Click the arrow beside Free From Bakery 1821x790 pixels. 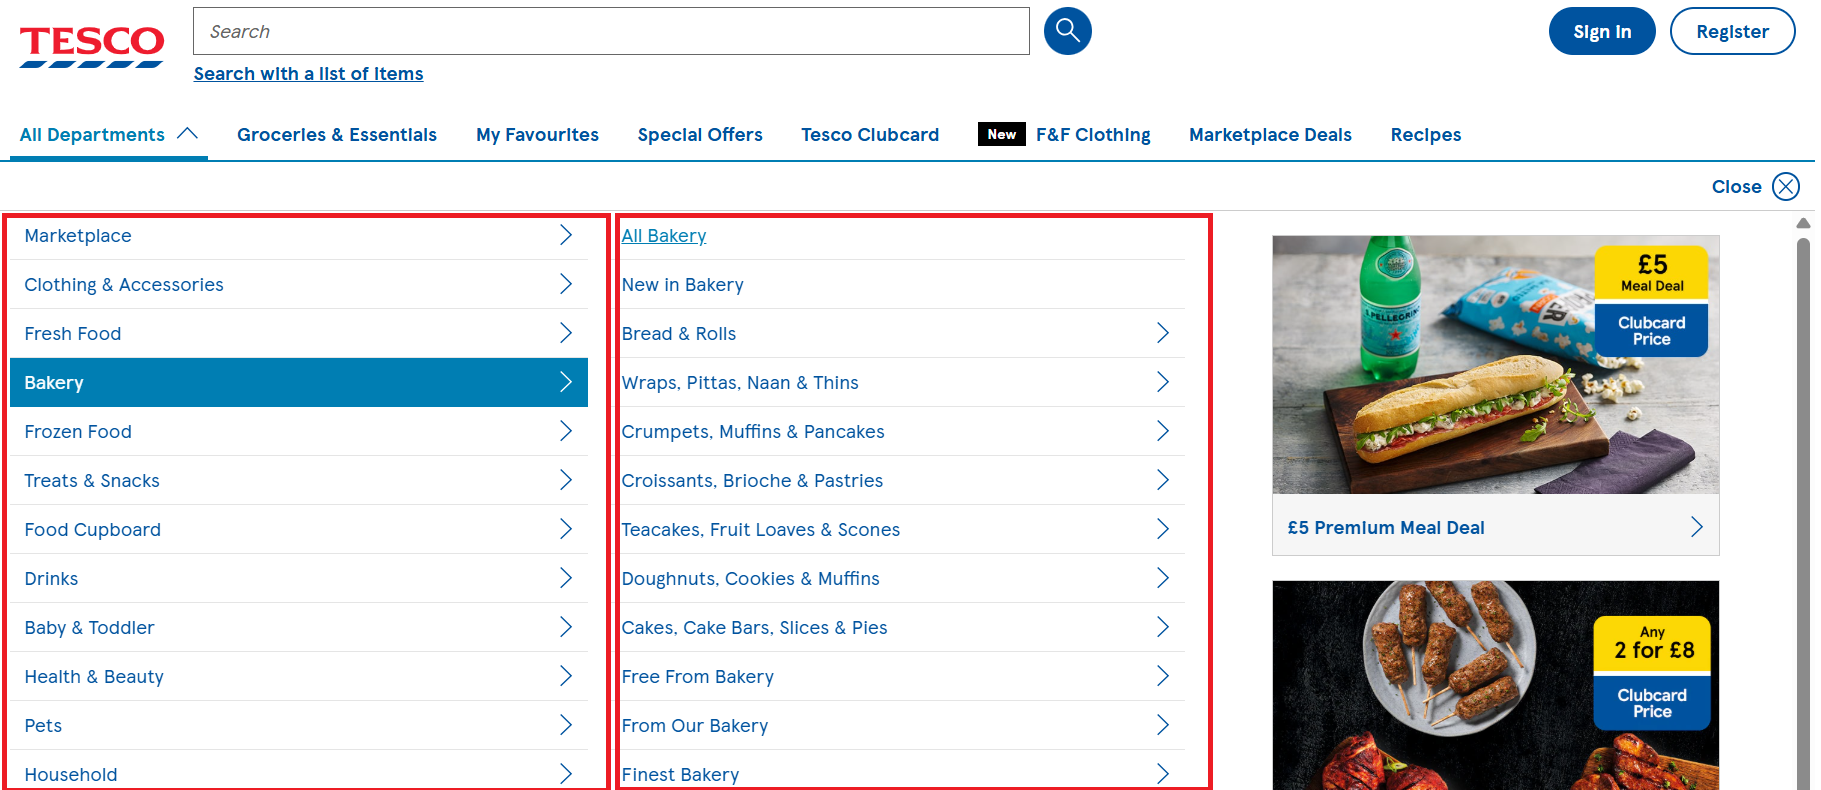pyautogui.click(x=1162, y=676)
